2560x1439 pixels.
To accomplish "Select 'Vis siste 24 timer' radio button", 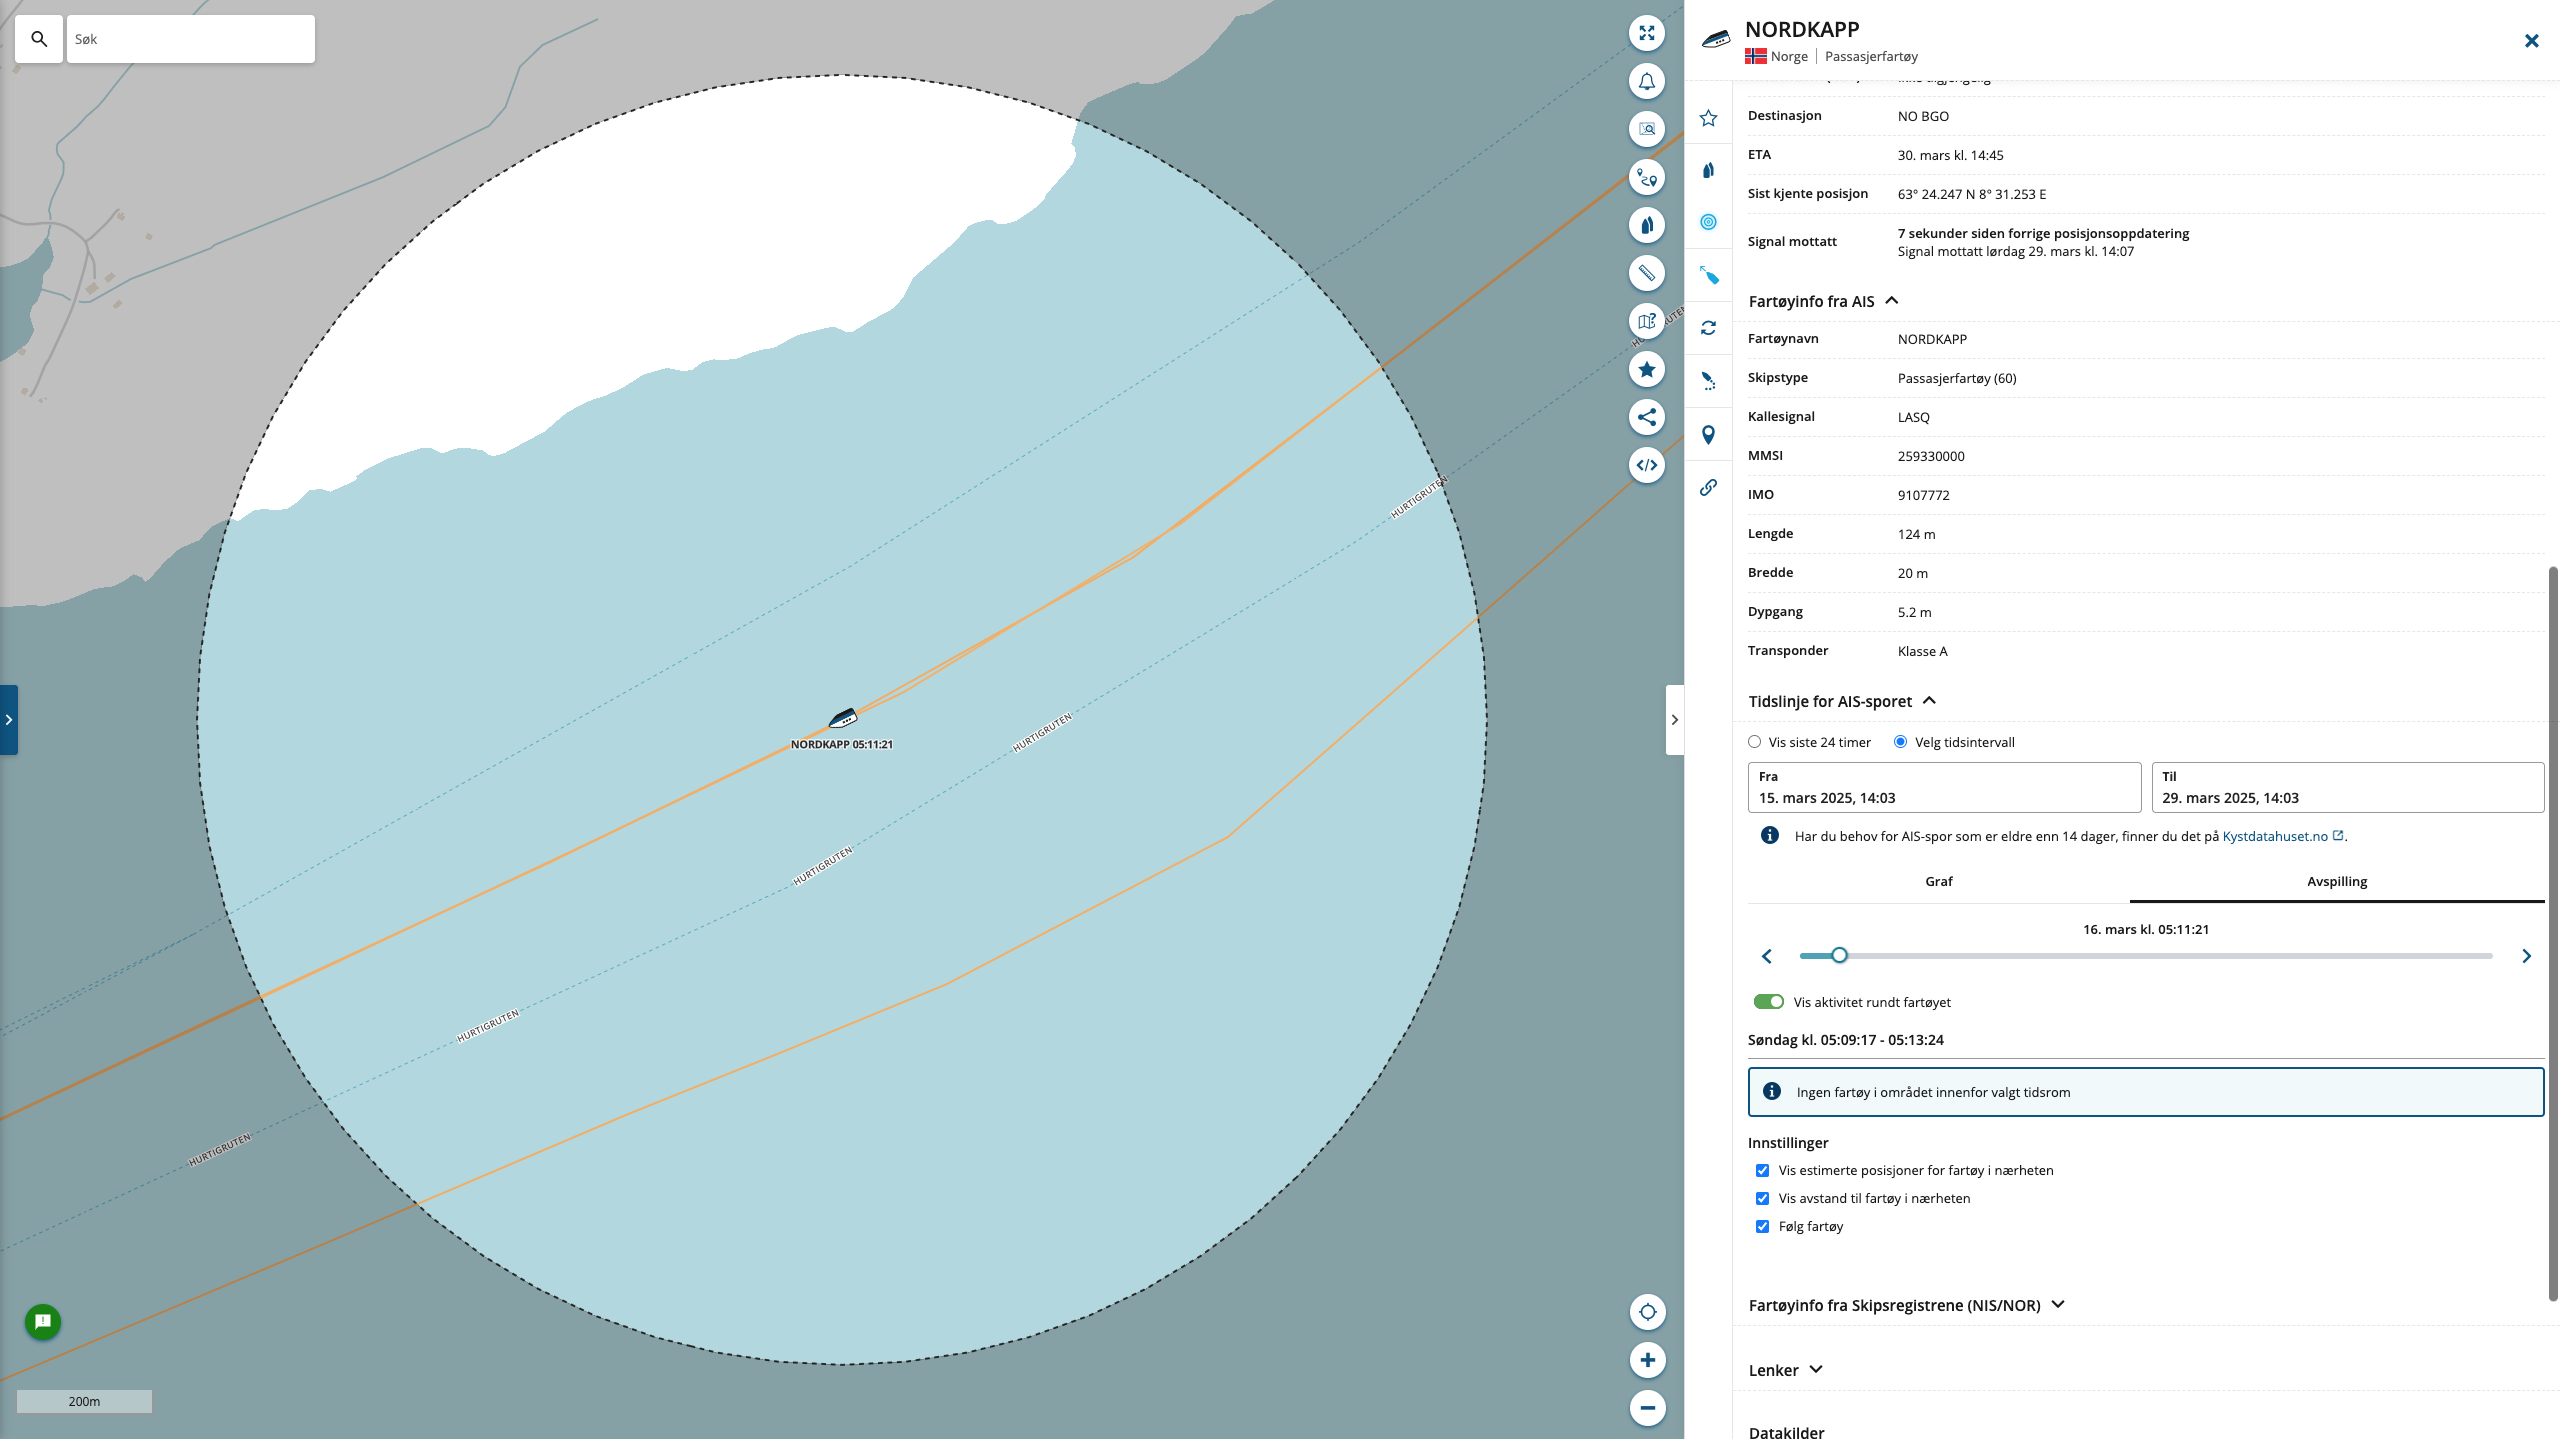I will pyautogui.click(x=1754, y=742).
